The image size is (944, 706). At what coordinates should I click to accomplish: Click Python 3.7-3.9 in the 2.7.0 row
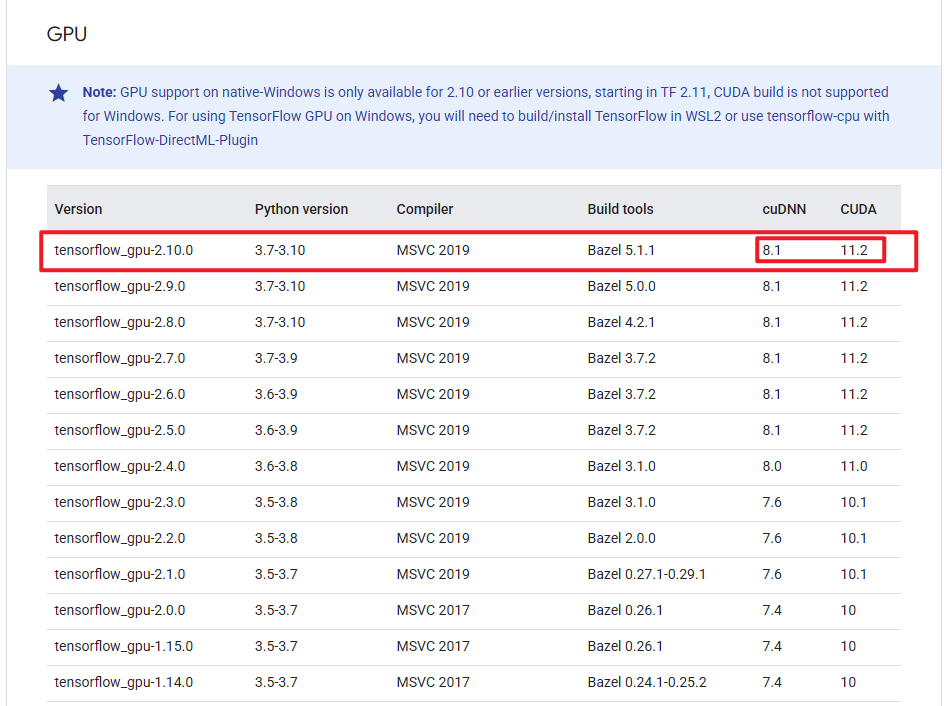click(x=276, y=358)
